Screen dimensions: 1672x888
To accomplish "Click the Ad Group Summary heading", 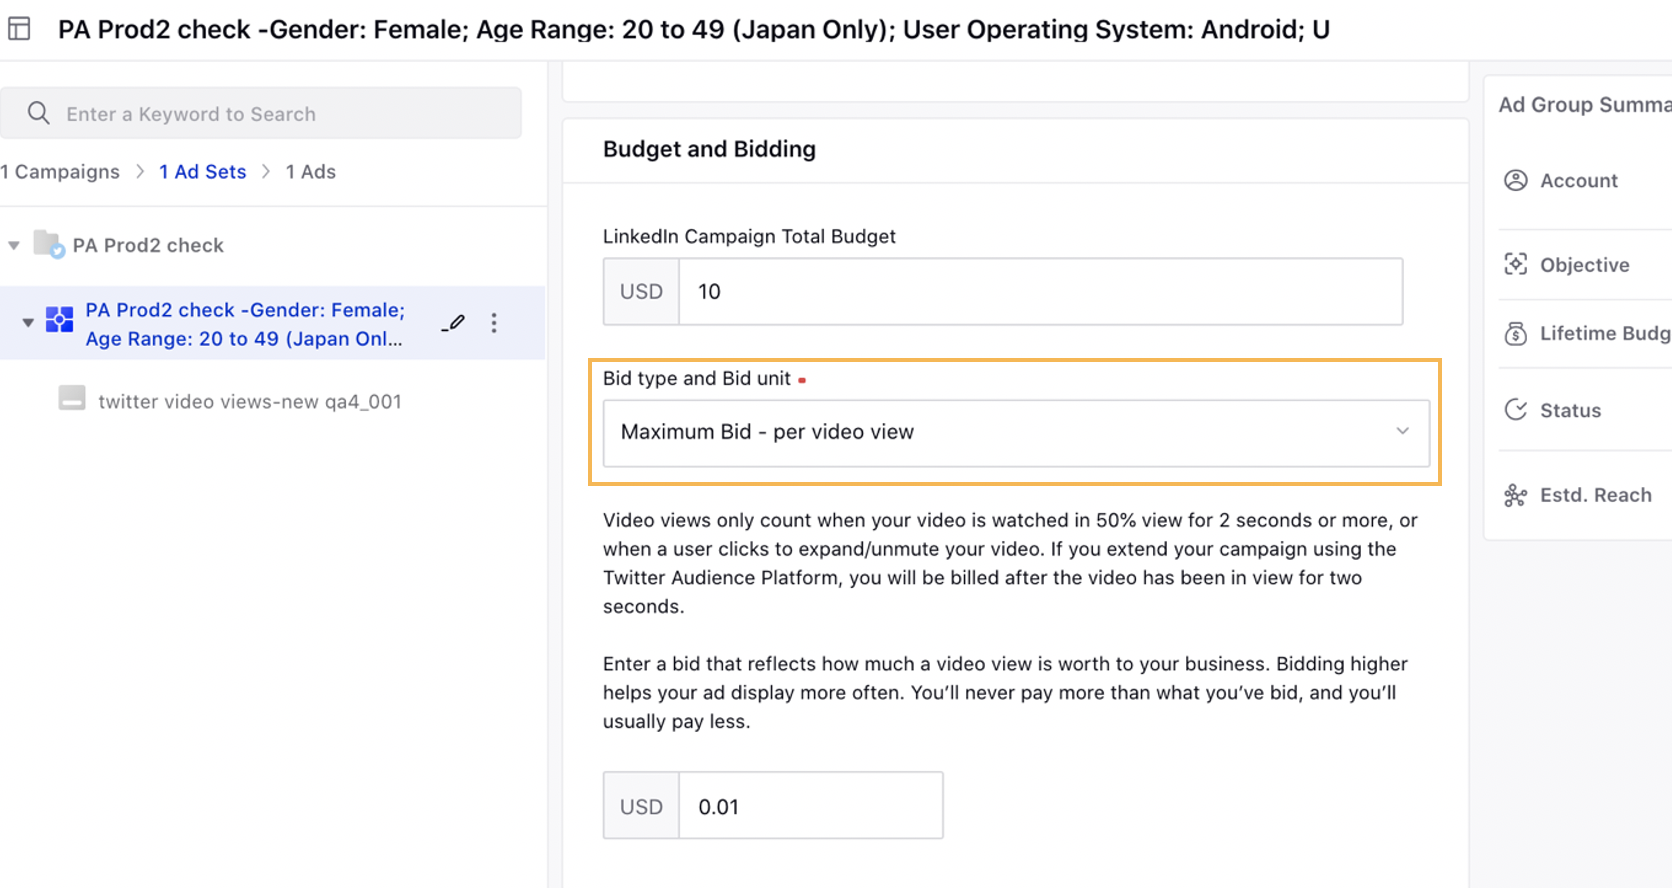I will 1585,104.
